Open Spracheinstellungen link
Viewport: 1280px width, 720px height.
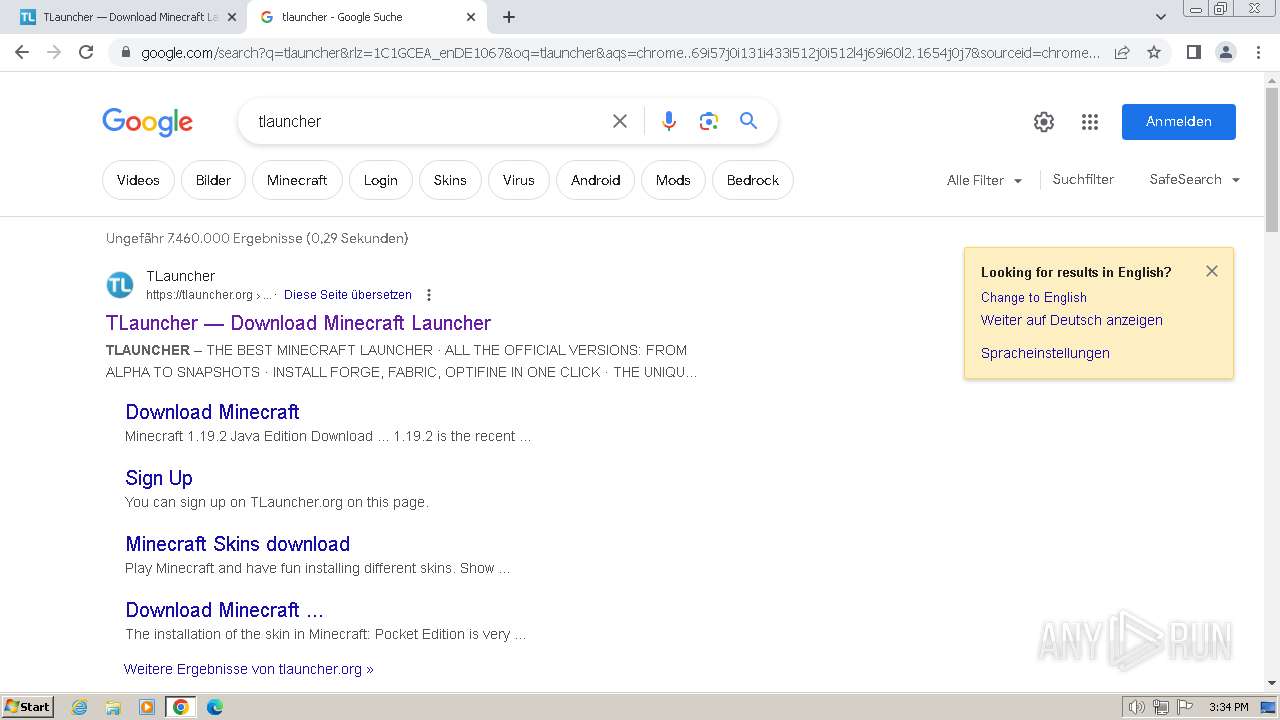point(1045,353)
